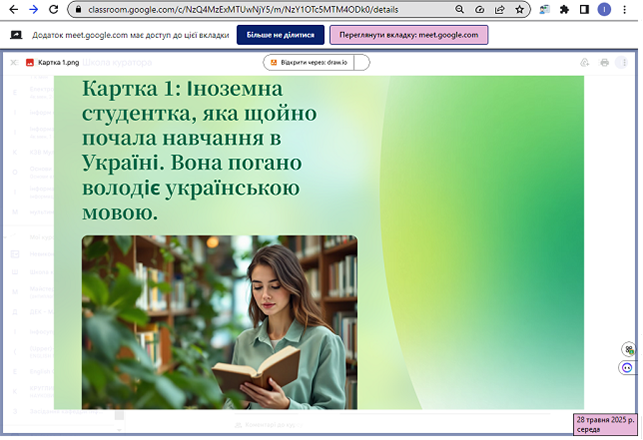Click the screen-sharing indicator icon in infobar

16,35
